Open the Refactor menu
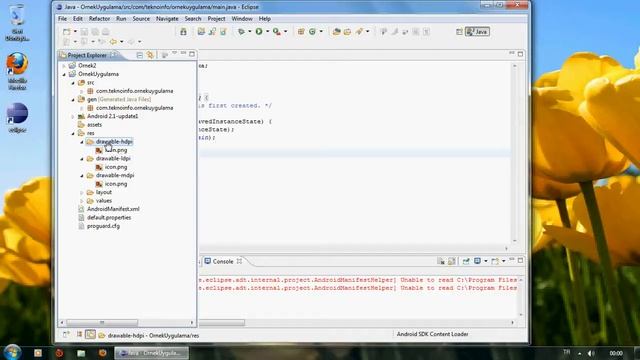The image size is (640, 360). 99,19
